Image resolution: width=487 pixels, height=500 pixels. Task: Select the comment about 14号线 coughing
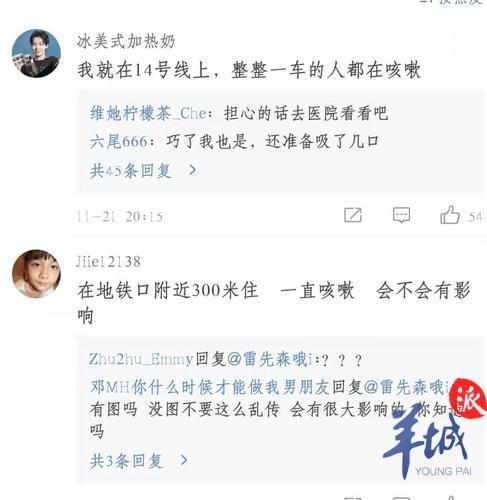249,71
